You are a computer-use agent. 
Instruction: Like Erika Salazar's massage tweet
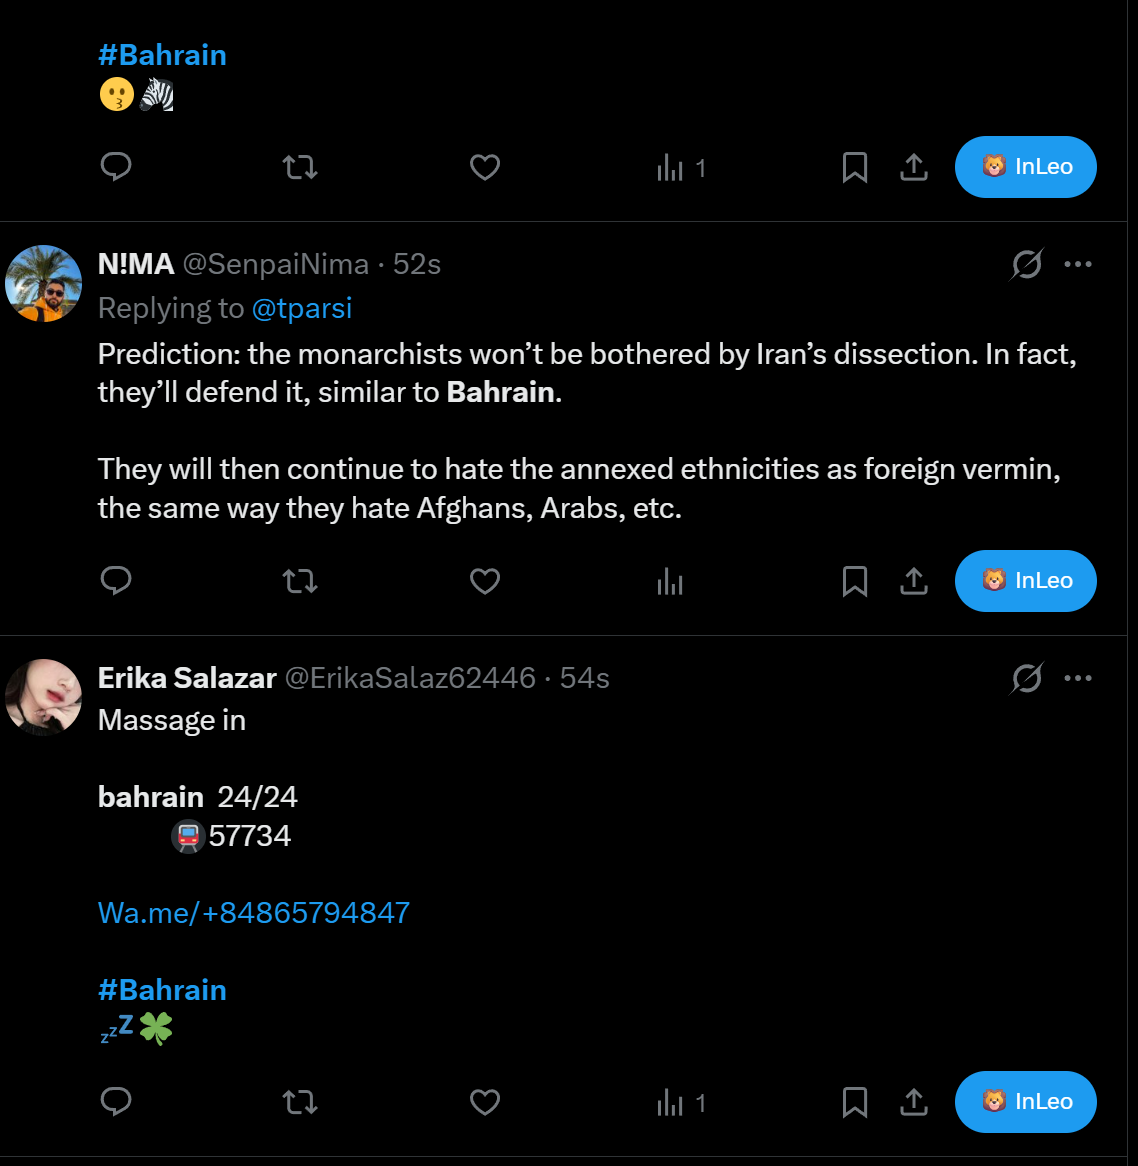pyautogui.click(x=485, y=1102)
